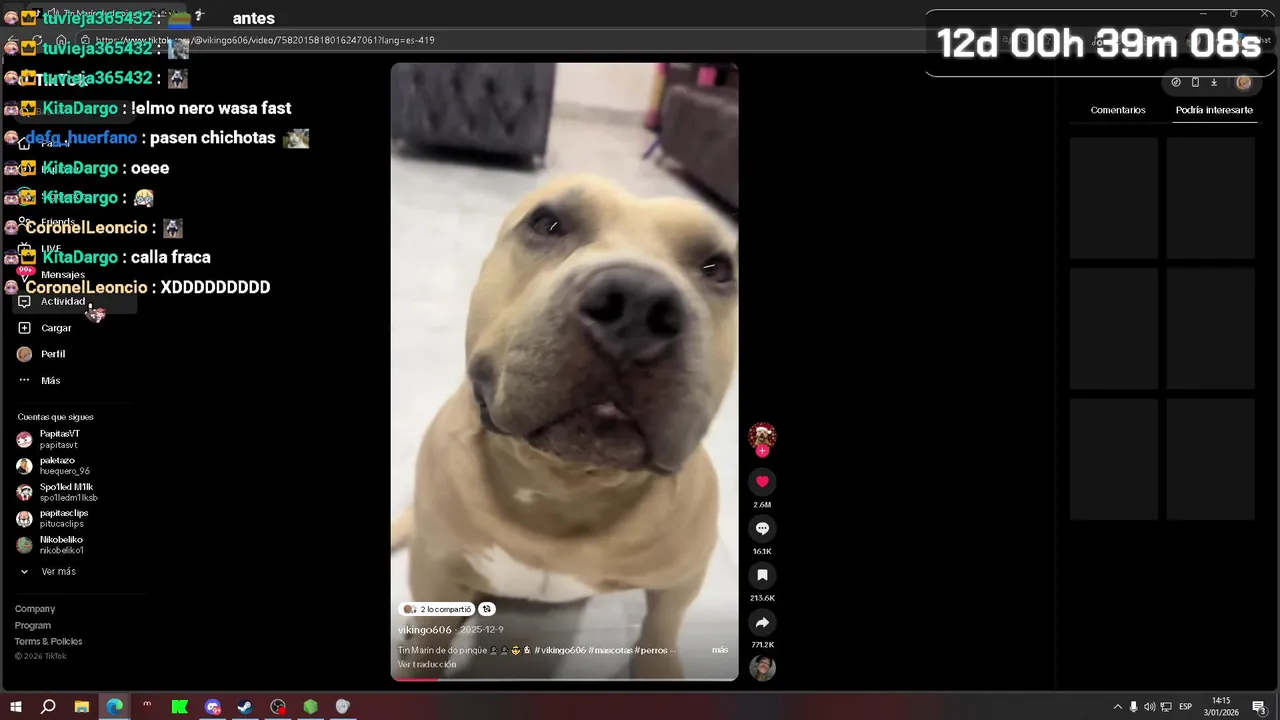Click the volume icon in system tray

[x=1149, y=707]
